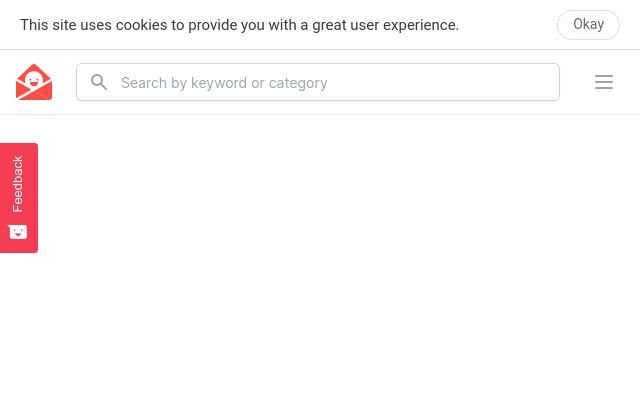Image resolution: width=640 pixels, height=395 pixels.
Task: Accept cookies by clicking Okay
Action: point(588,24)
